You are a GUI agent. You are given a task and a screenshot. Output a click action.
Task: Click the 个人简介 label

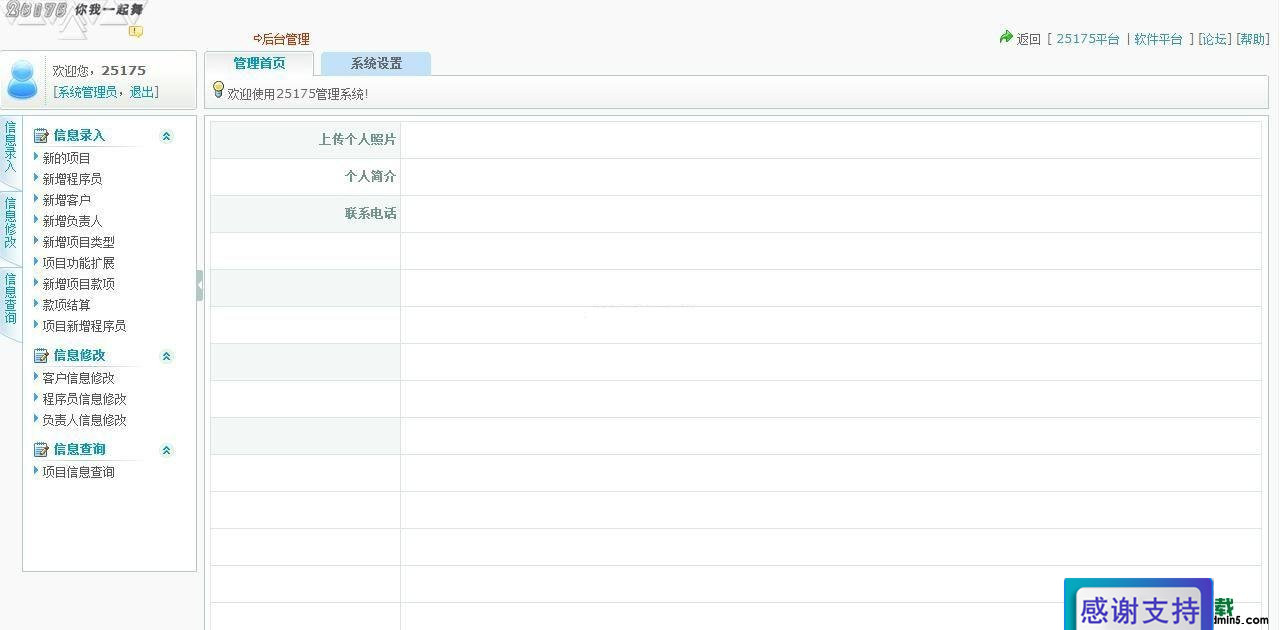pos(370,177)
